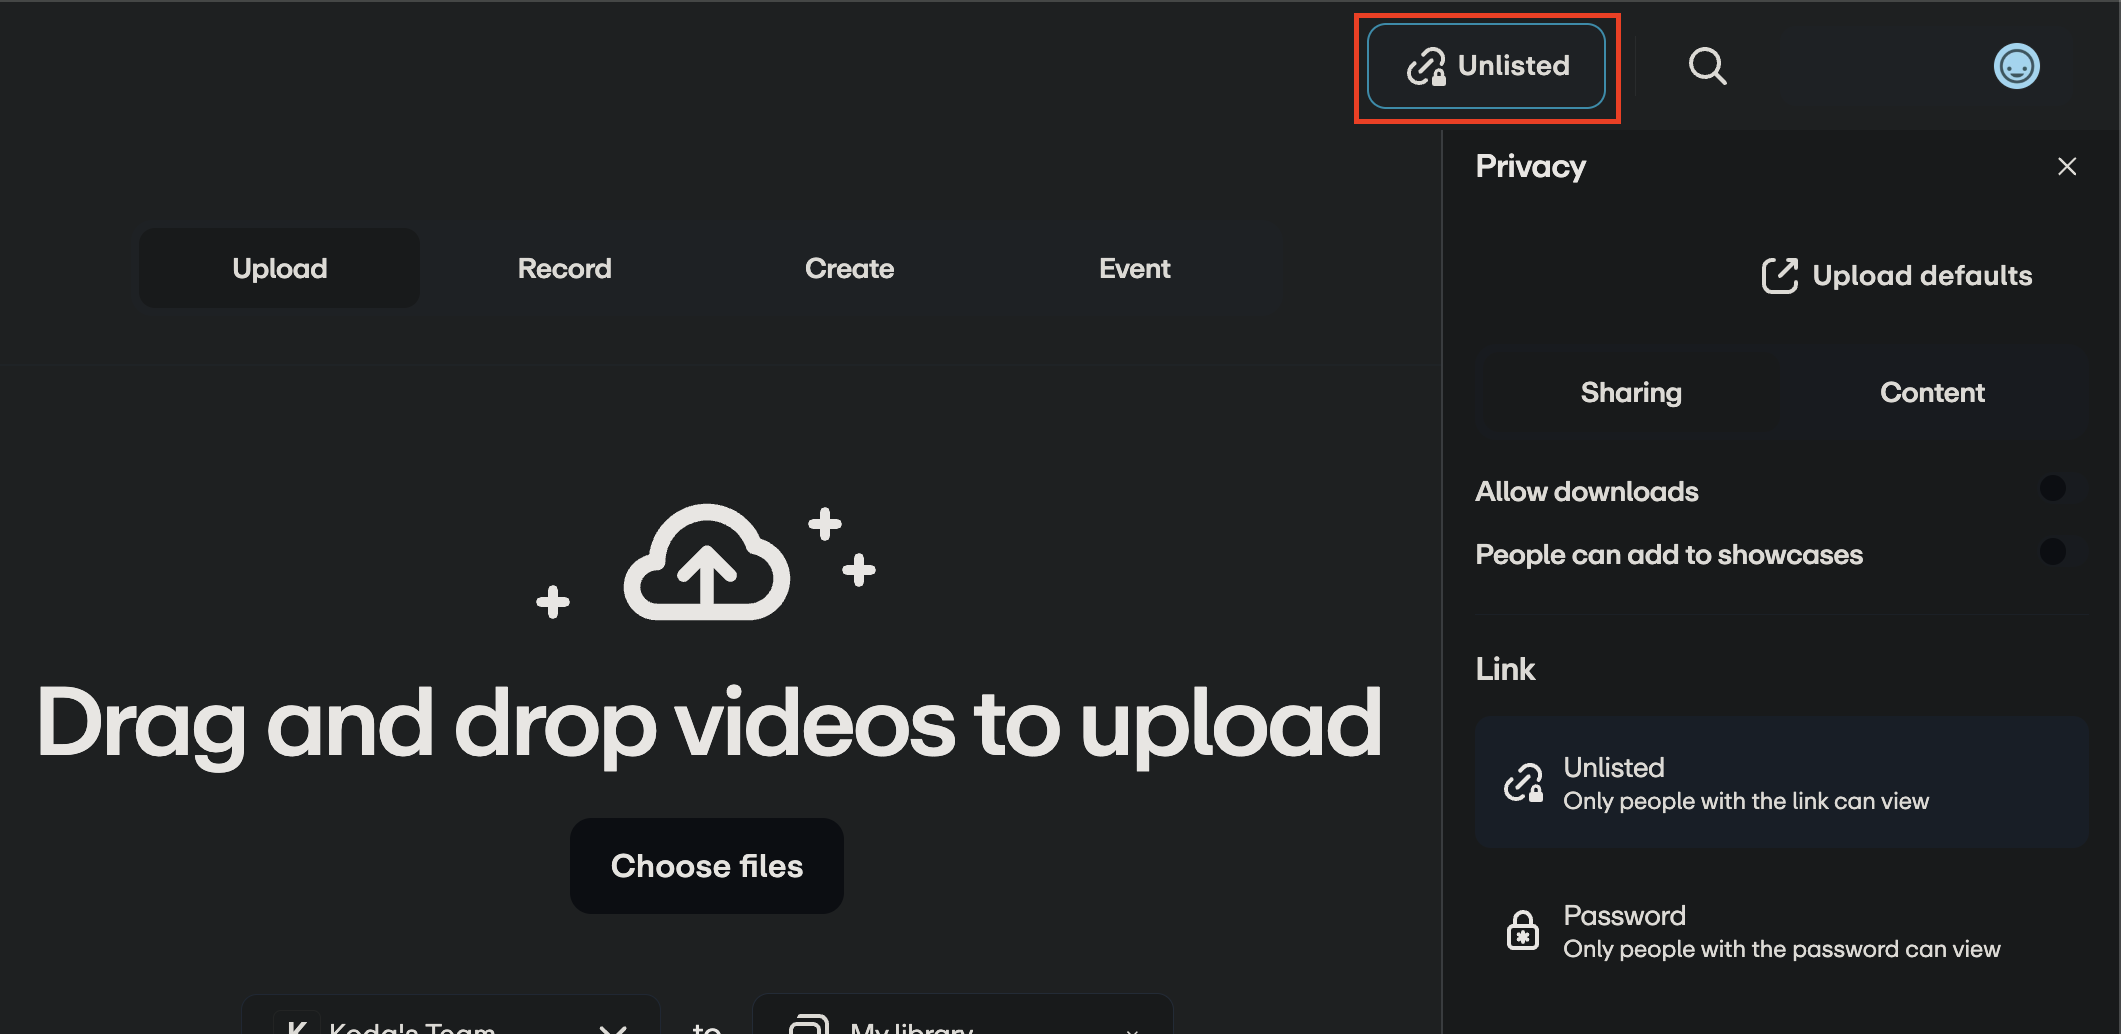The height and width of the screenshot is (1034, 2121).
Task: Click the My library showcase icon
Action: [x=808, y=1023]
